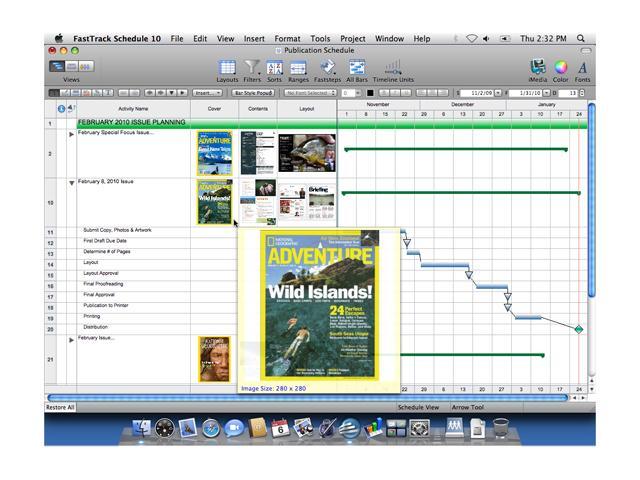Open the Insert... dropdown
Image resolution: width=640 pixels, height=480 pixels.
pyautogui.click(x=209, y=93)
